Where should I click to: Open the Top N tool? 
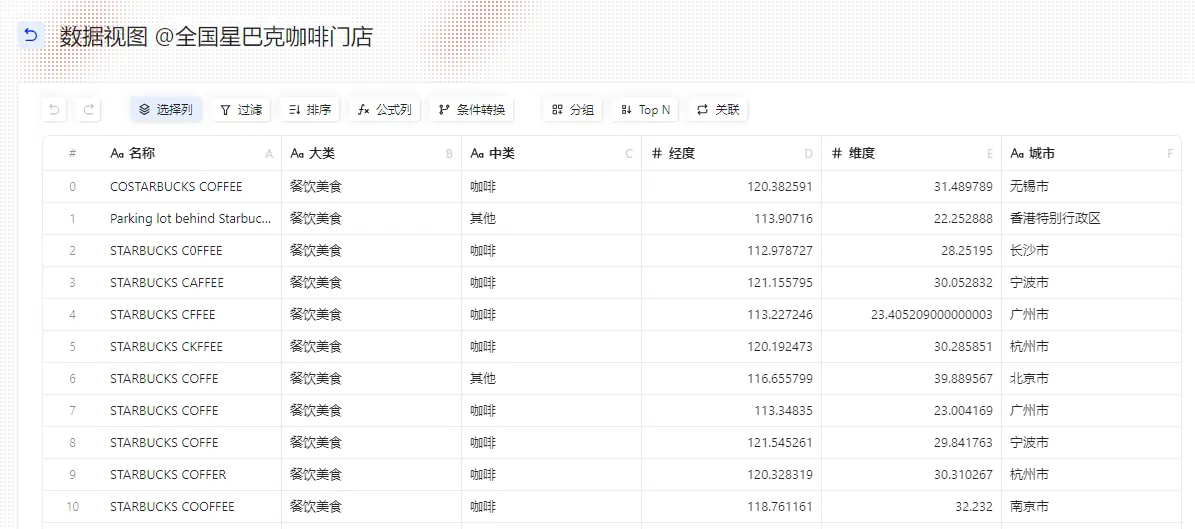coord(646,110)
